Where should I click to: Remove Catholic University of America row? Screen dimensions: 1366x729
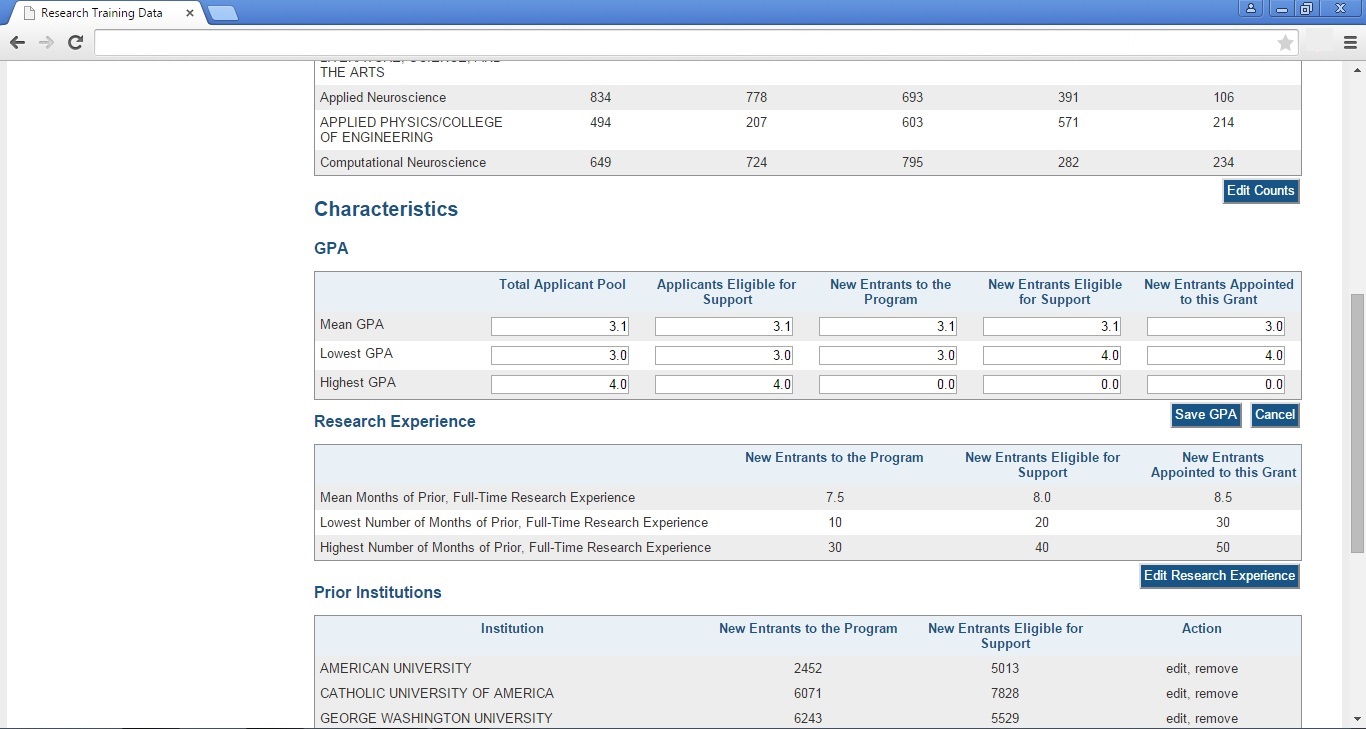pyautogui.click(x=1216, y=694)
